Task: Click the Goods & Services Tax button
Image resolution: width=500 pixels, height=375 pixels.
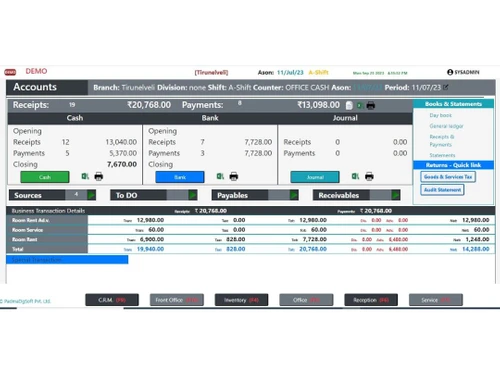Action: click(x=448, y=177)
